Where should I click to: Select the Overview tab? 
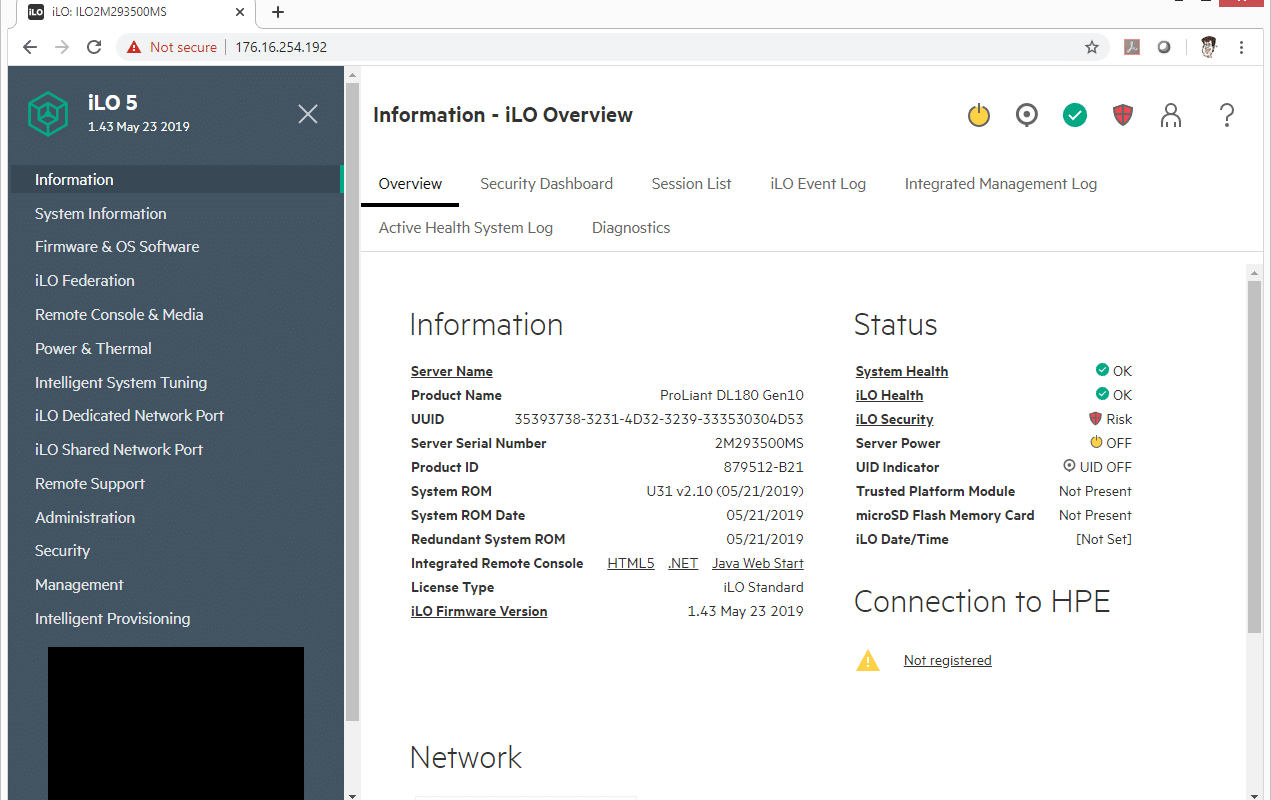[410, 184]
